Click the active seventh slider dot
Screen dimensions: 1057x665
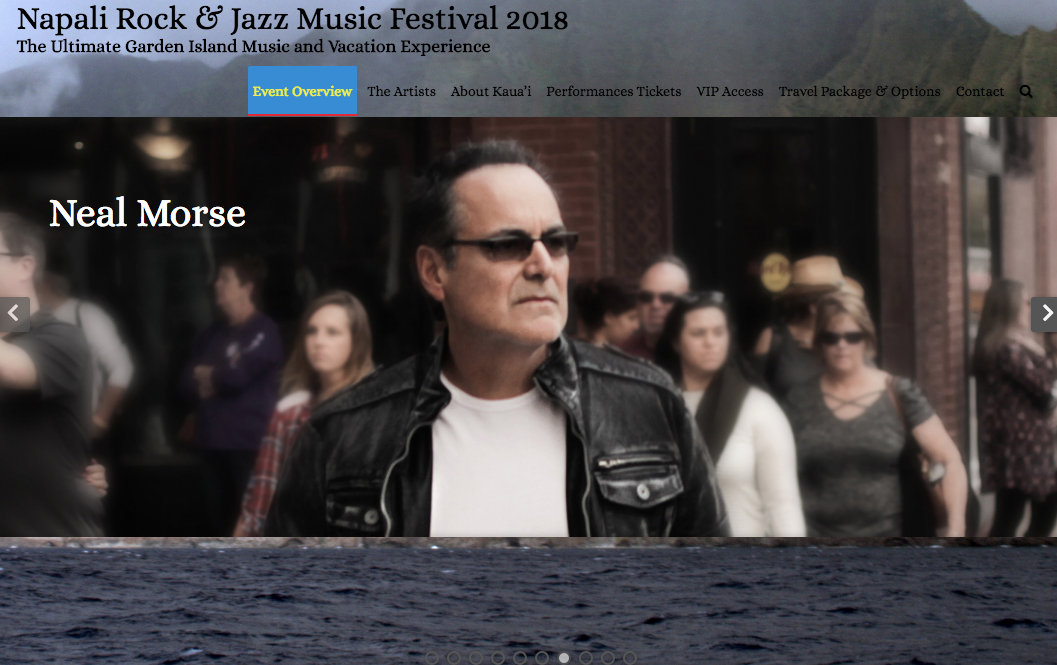click(564, 658)
